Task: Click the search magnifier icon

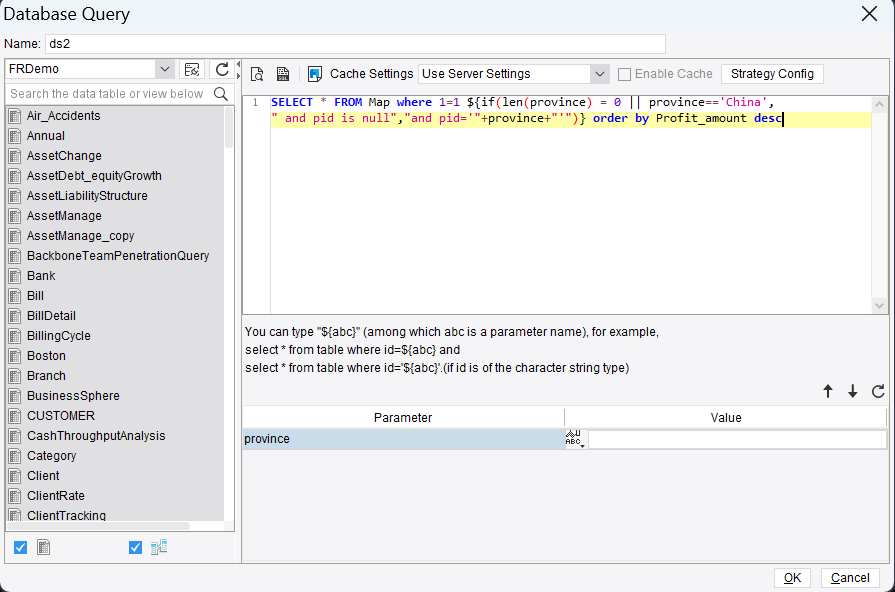Action: [x=221, y=94]
